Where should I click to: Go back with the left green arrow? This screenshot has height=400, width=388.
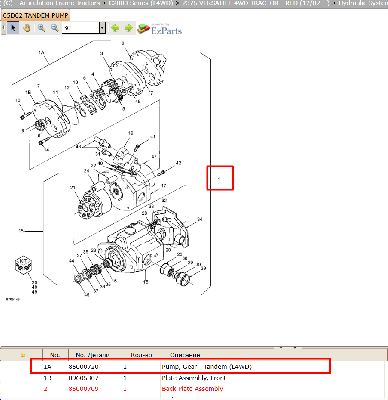pyautogui.click(x=115, y=28)
